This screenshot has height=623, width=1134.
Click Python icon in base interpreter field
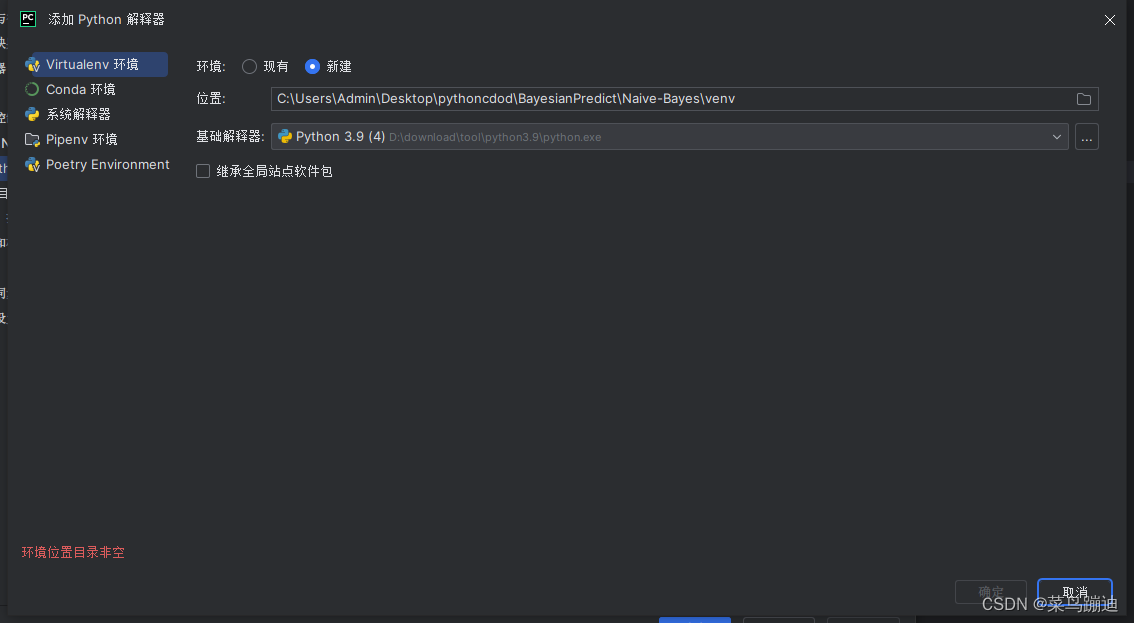pos(285,137)
